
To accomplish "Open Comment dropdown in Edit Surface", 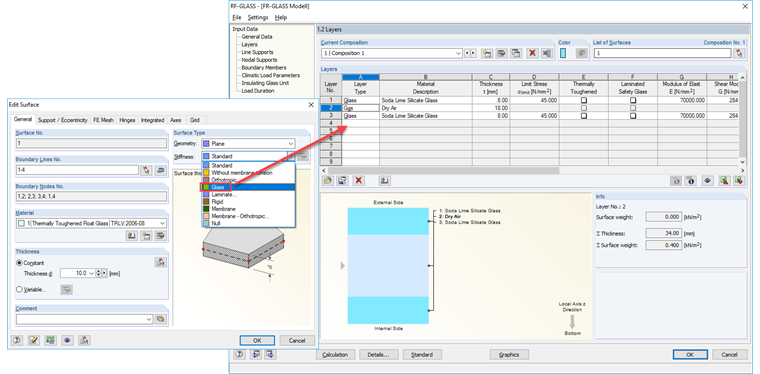I will point(149,319).
